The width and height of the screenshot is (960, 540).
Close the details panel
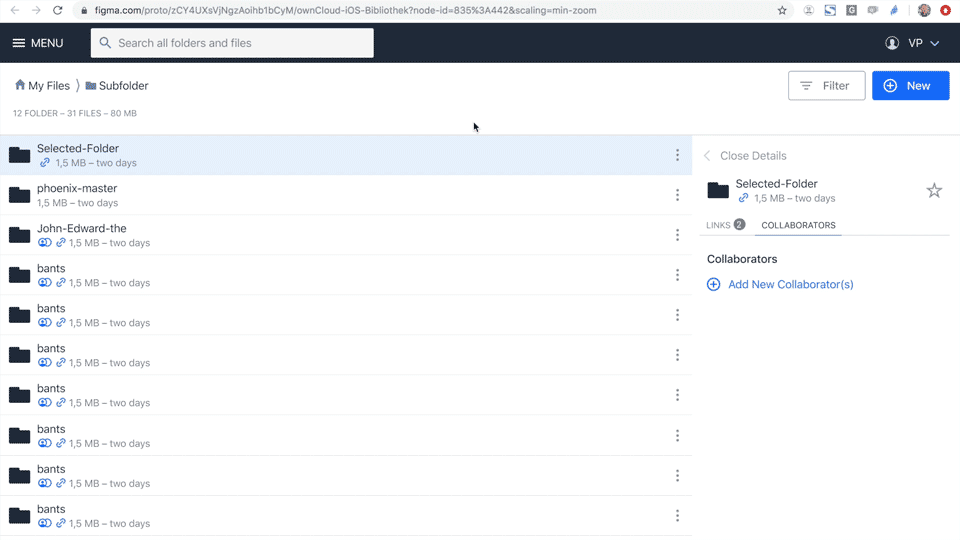click(x=746, y=156)
